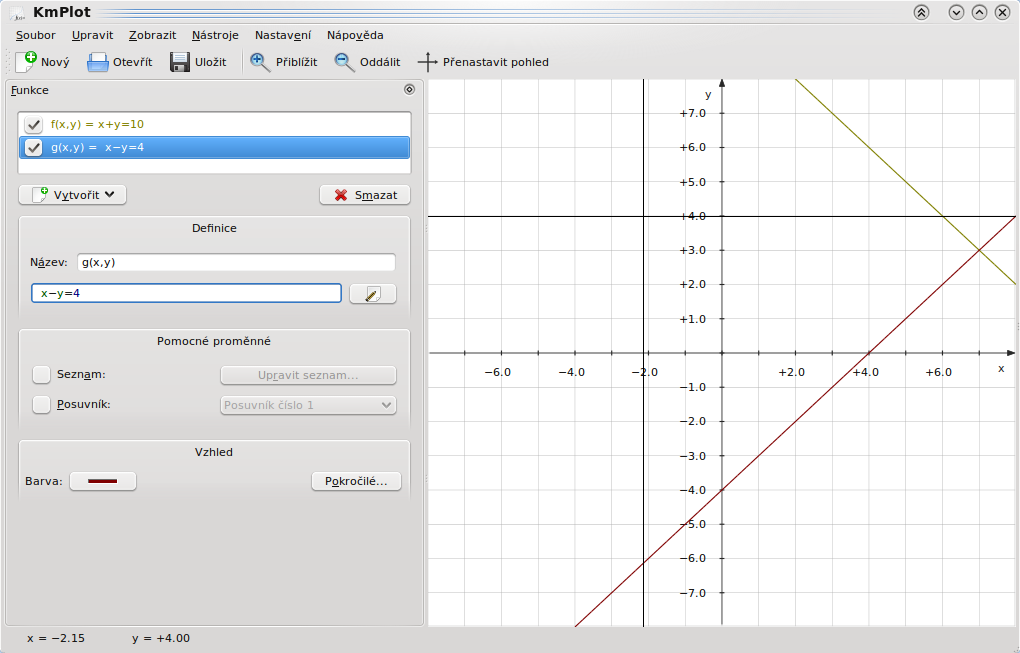The height and width of the screenshot is (653, 1020).
Task: Click the +7.0 y-axis label
Action: click(x=693, y=113)
